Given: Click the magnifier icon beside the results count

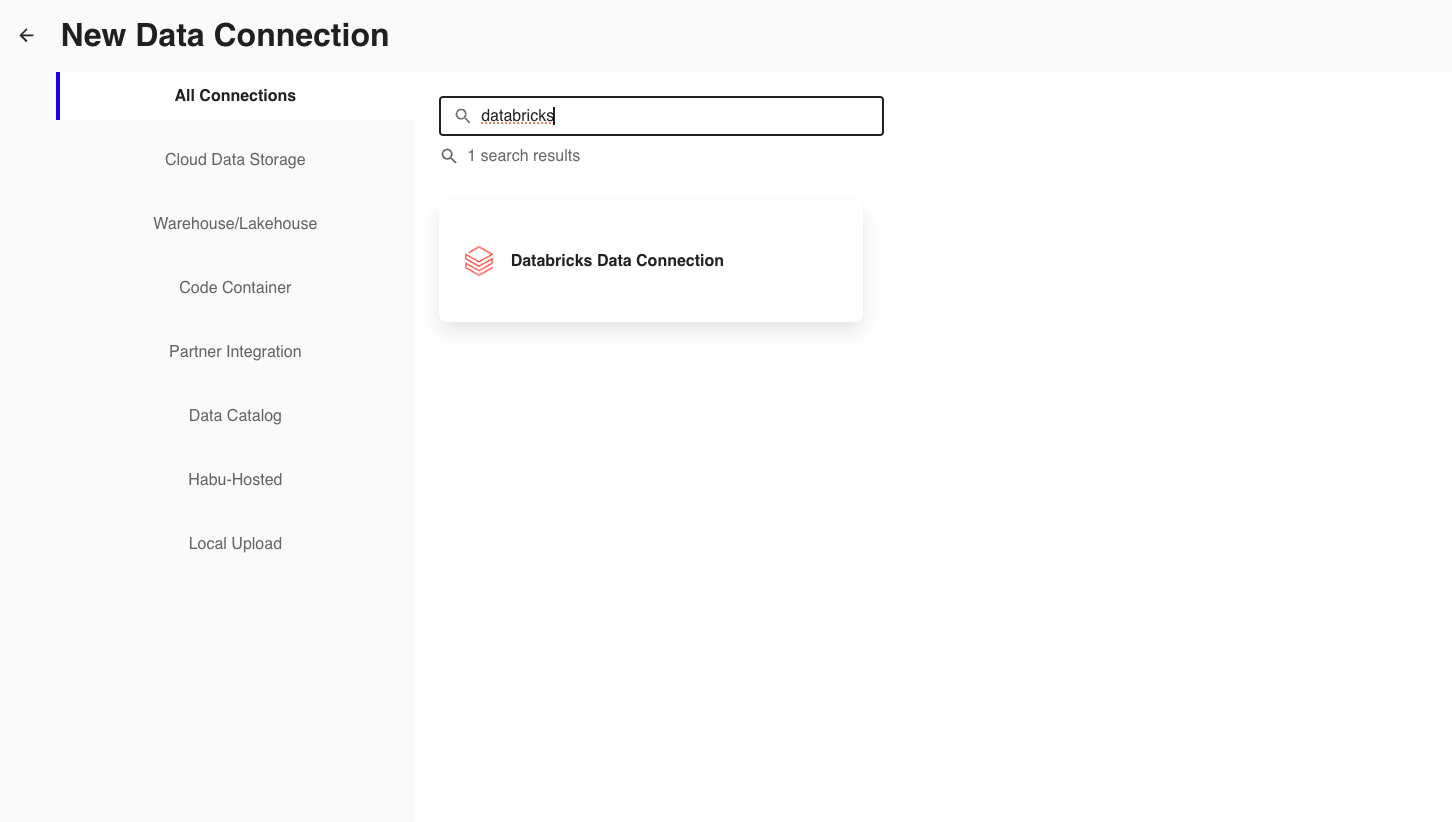Looking at the screenshot, I should click(450, 156).
